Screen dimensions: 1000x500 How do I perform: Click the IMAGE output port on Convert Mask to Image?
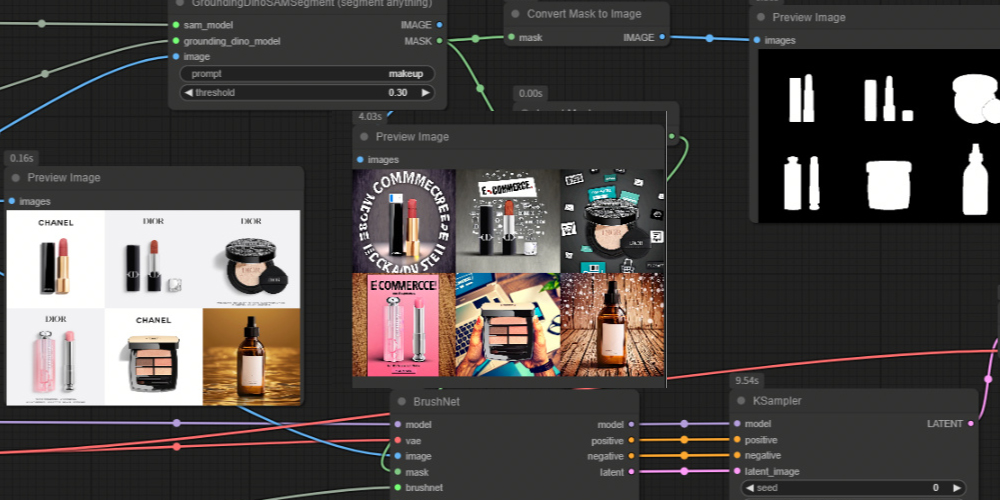point(662,38)
